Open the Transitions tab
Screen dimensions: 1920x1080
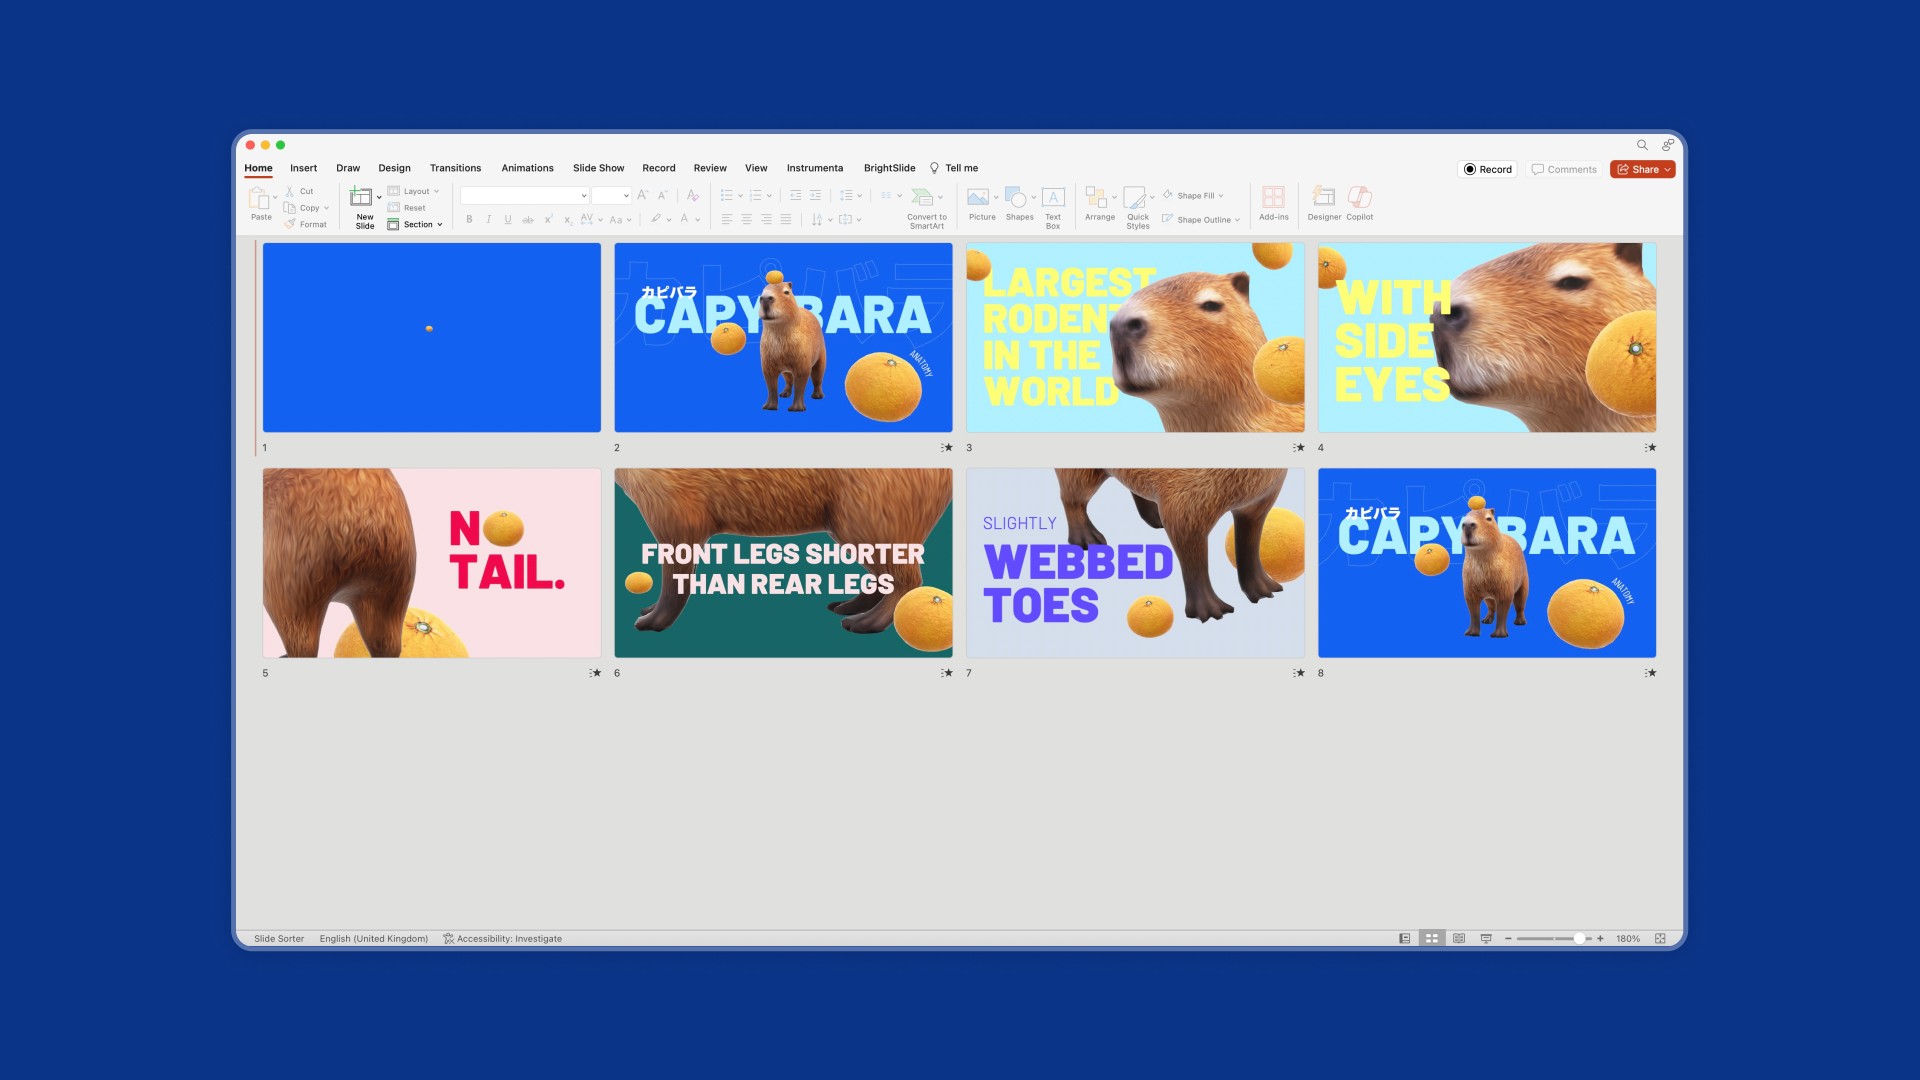coord(455,168)
